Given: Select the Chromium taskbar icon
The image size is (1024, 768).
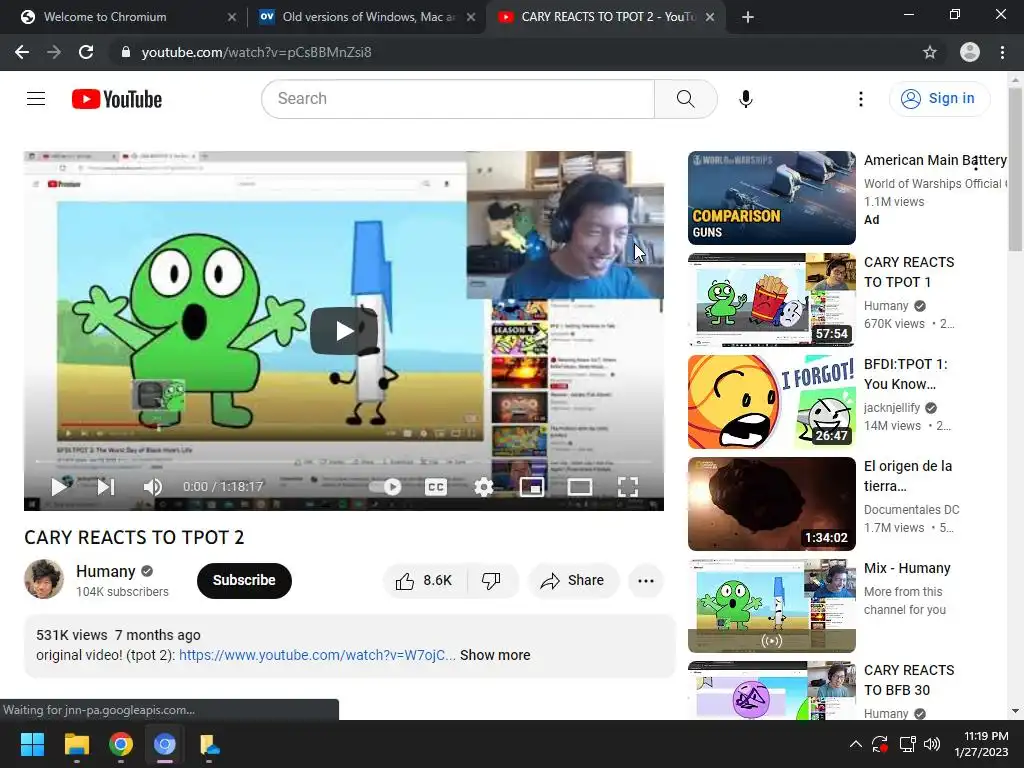Looking at the screenshot, I should [165, 744].
